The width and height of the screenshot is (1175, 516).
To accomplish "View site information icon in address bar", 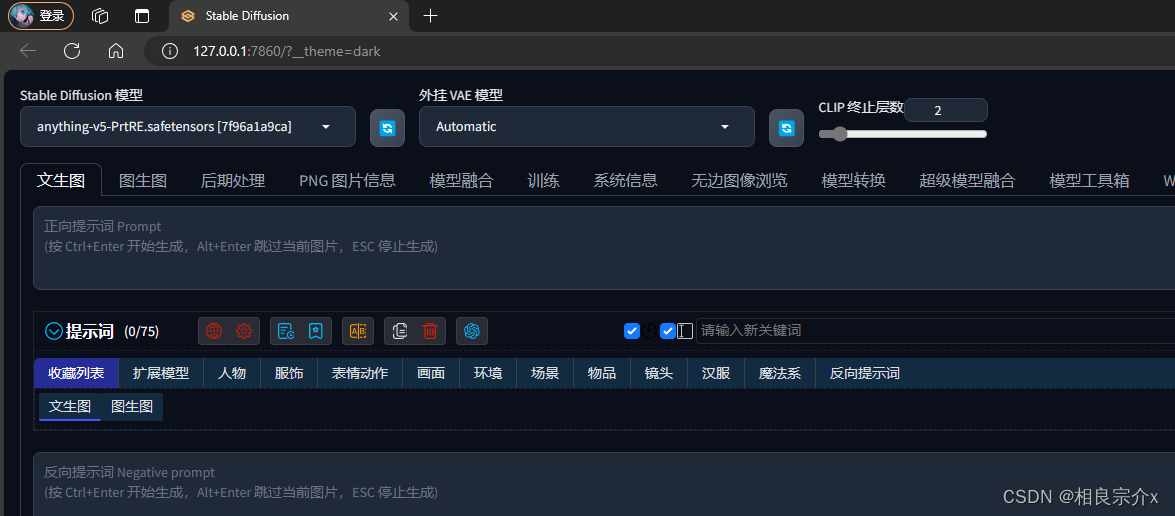I will pos(171,52).
